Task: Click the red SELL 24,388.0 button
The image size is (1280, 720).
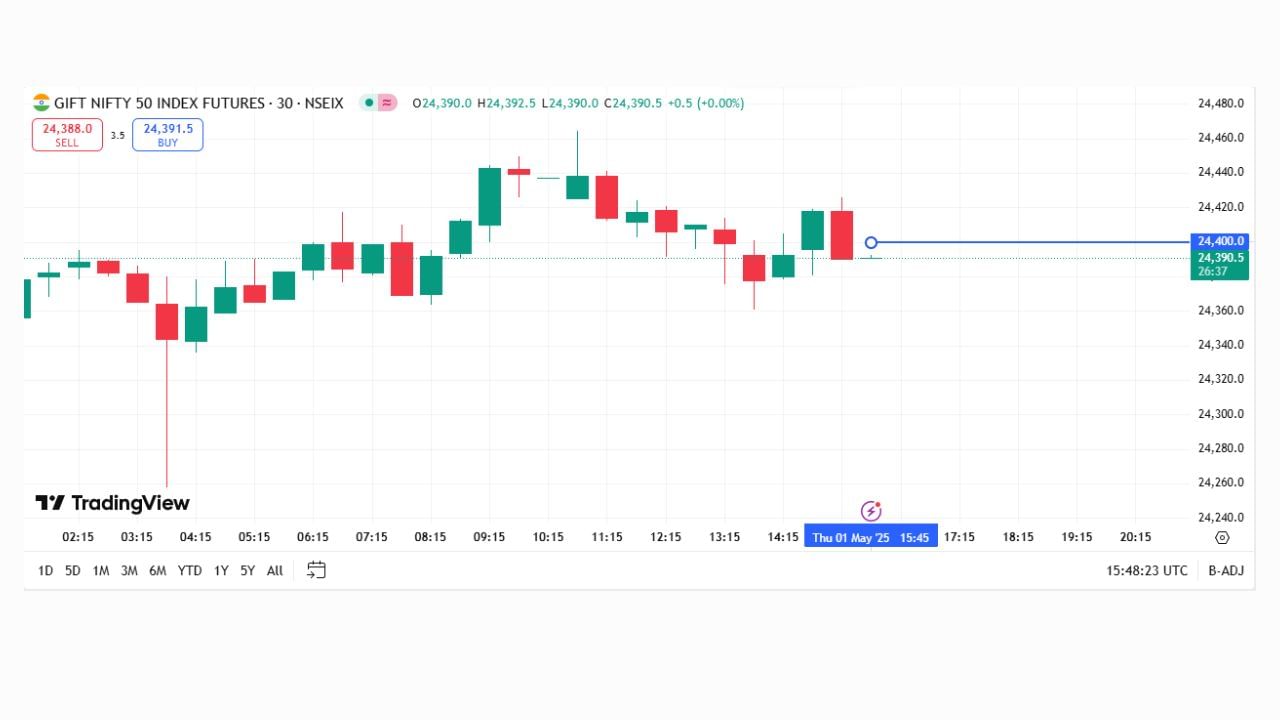Action: 67,135
